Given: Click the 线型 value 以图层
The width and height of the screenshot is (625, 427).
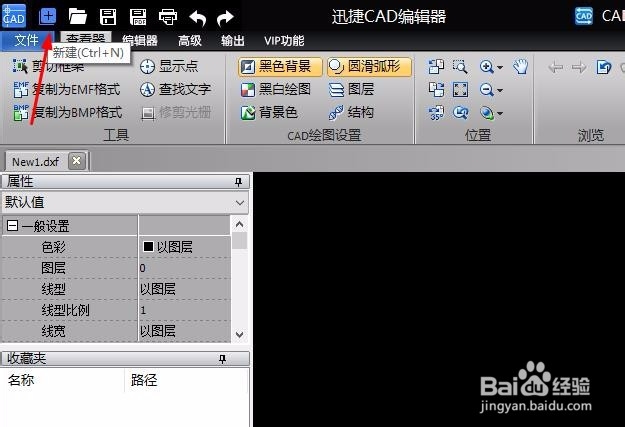Looking at the screenshot, I should coord(184,289).
